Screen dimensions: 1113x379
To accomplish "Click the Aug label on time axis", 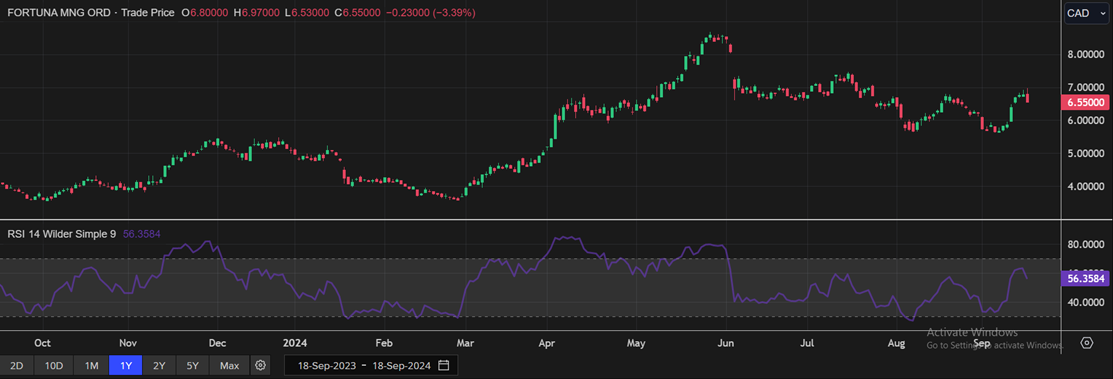I will [897, 343].
